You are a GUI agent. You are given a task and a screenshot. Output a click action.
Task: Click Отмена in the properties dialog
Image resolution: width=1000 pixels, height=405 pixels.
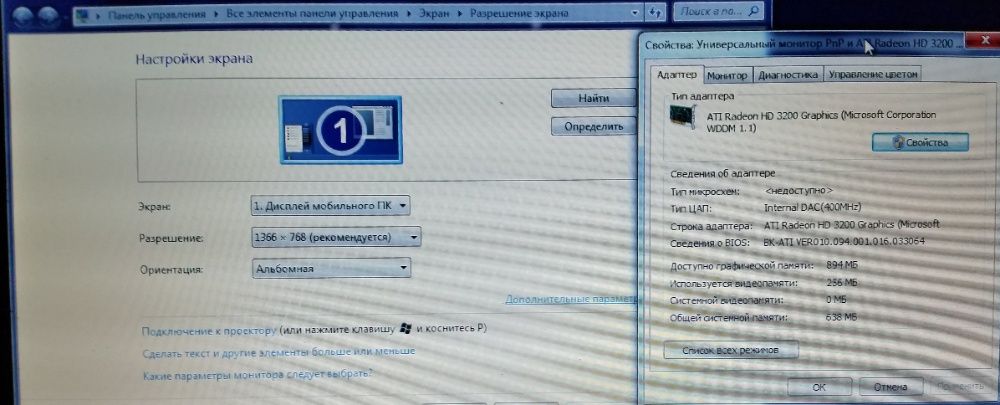[890, 387]
